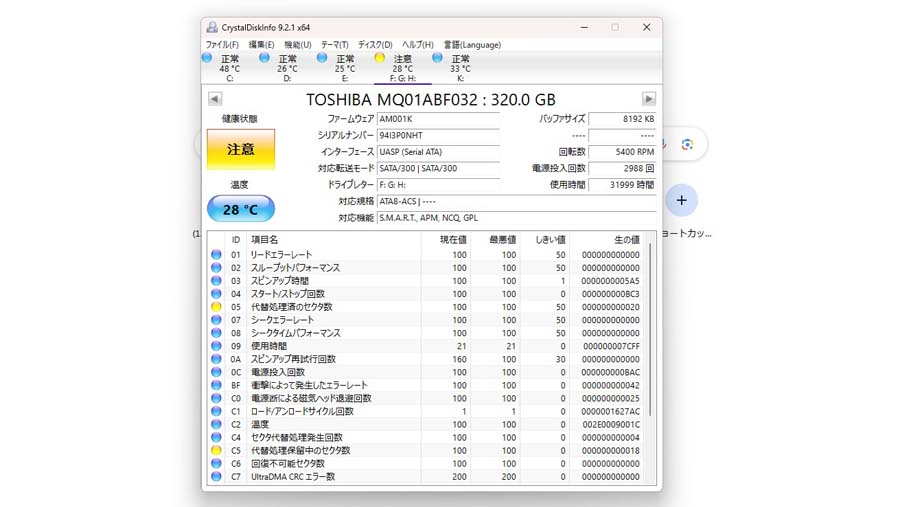Click the blue status icon for ID C7

click(216, 477)
